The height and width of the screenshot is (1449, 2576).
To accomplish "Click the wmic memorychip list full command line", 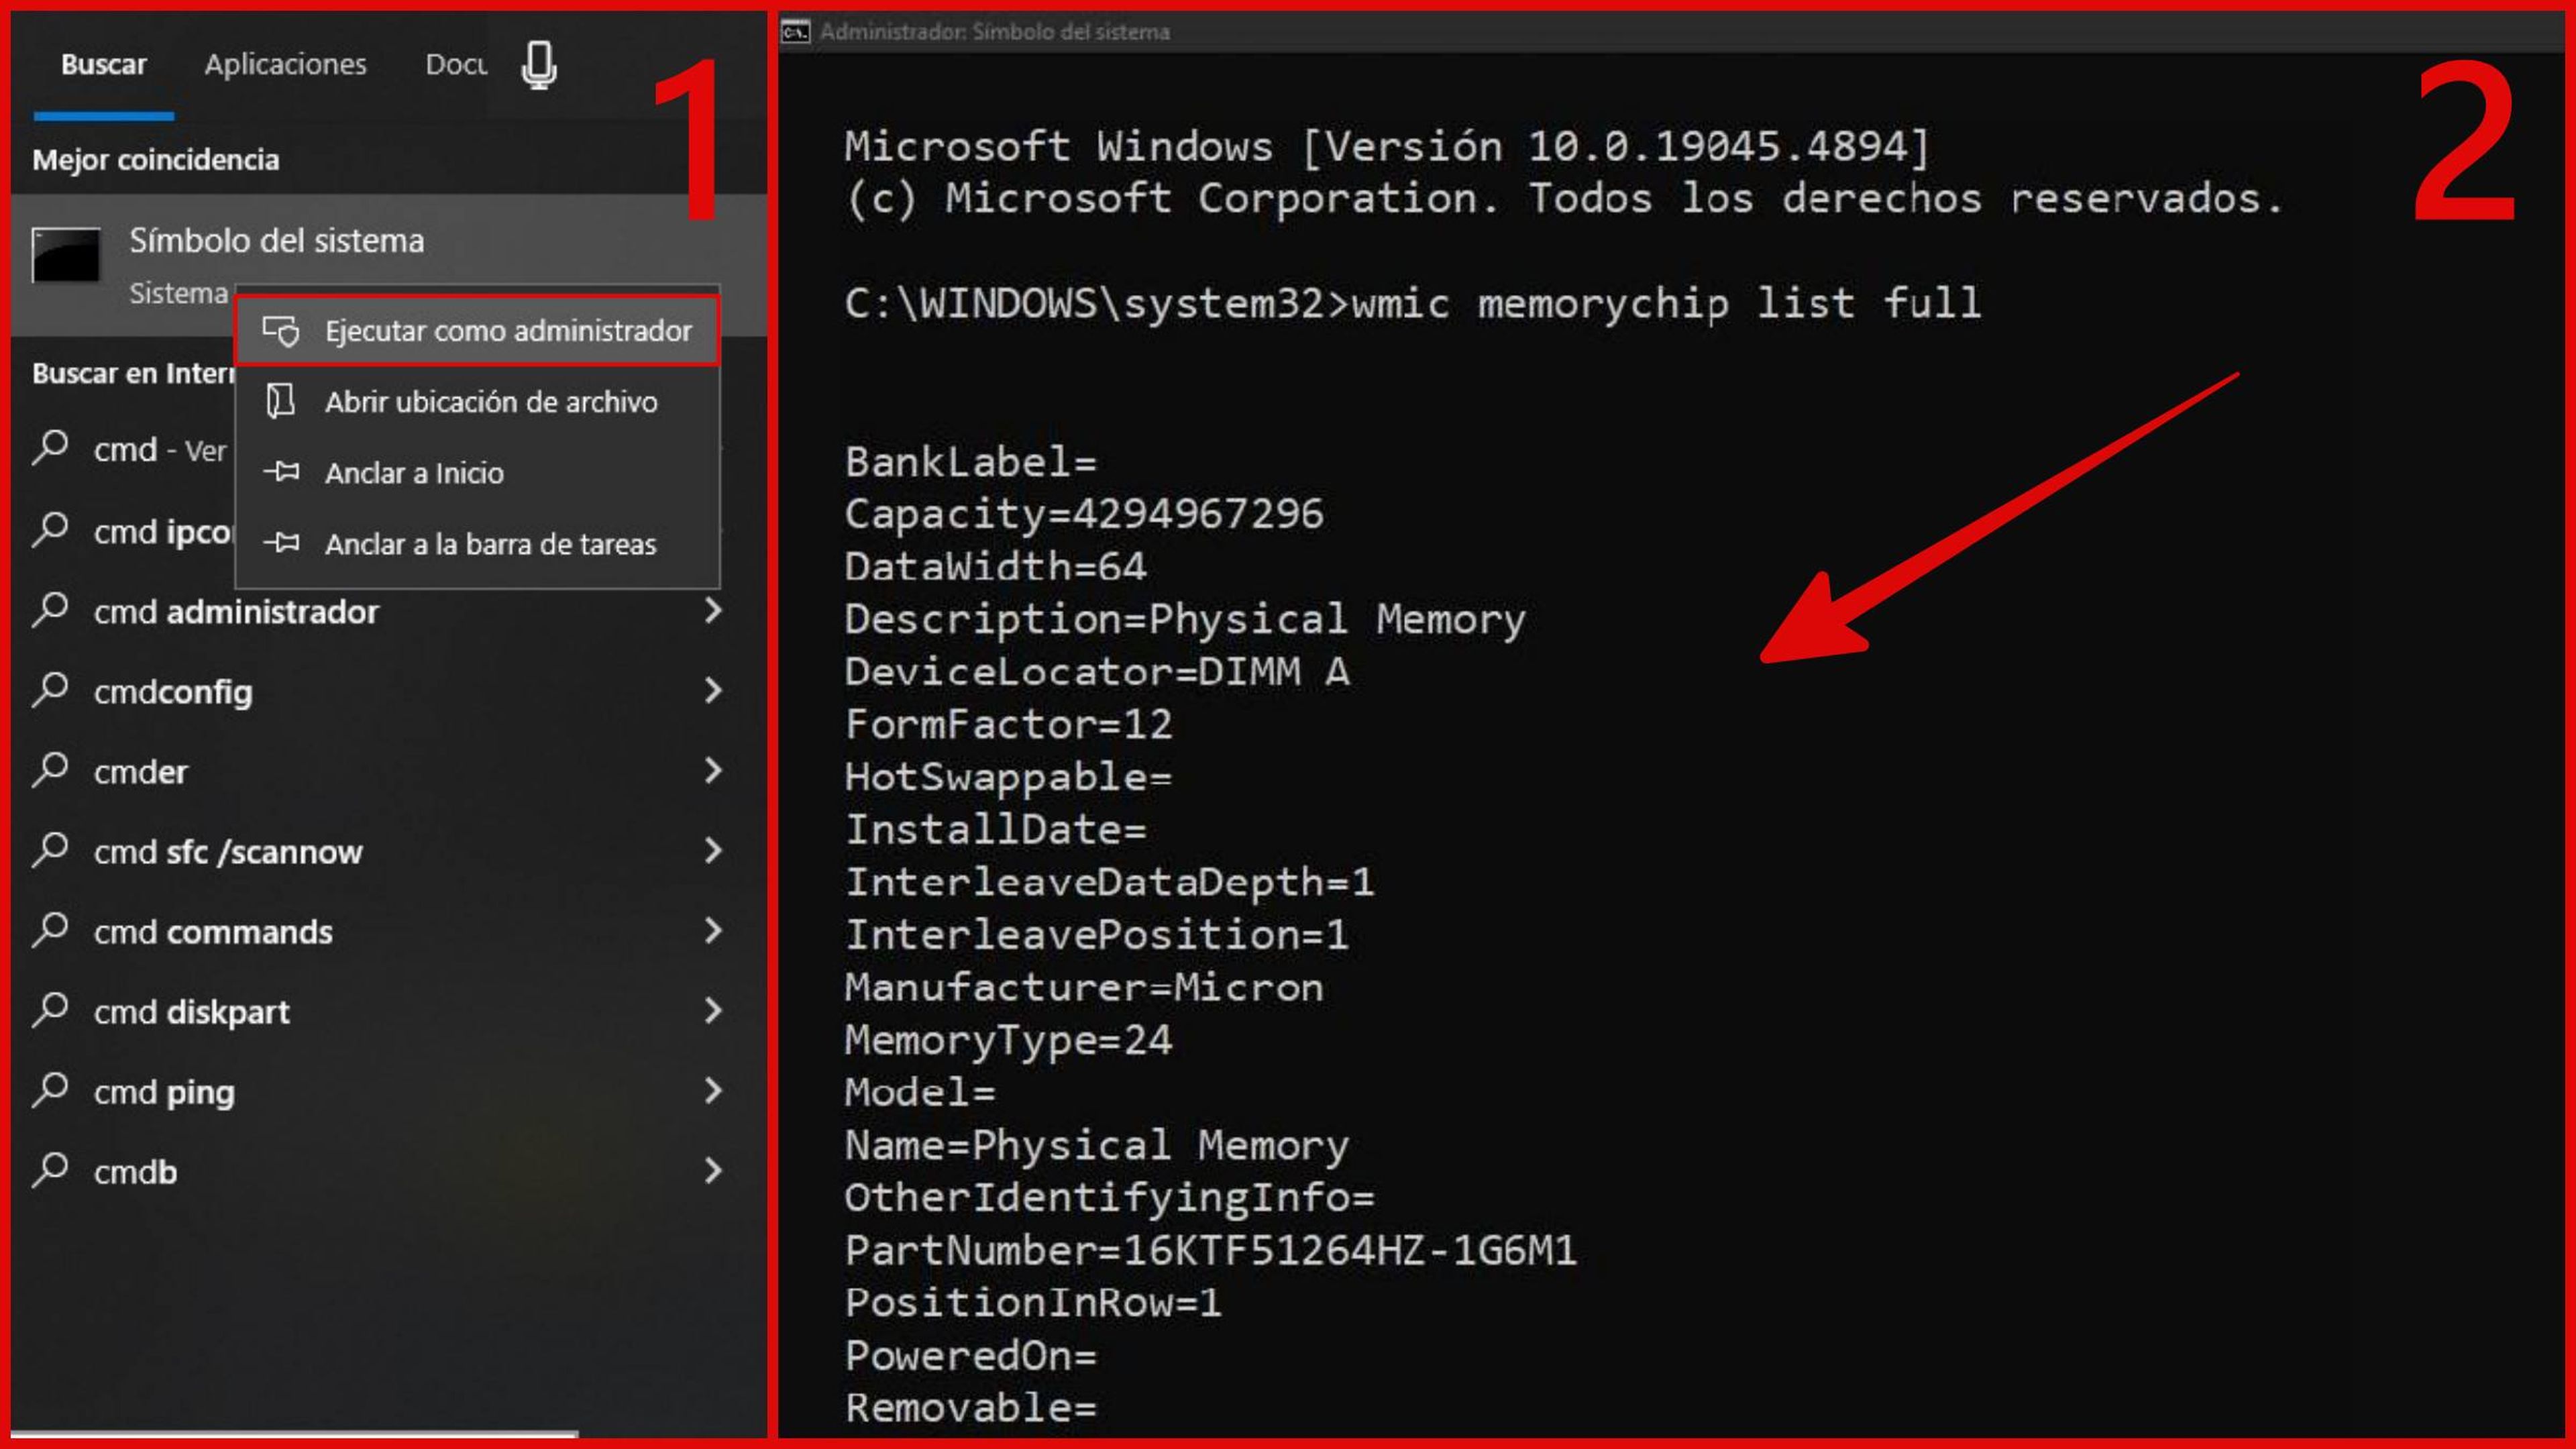I will [x=1412, y=303].
